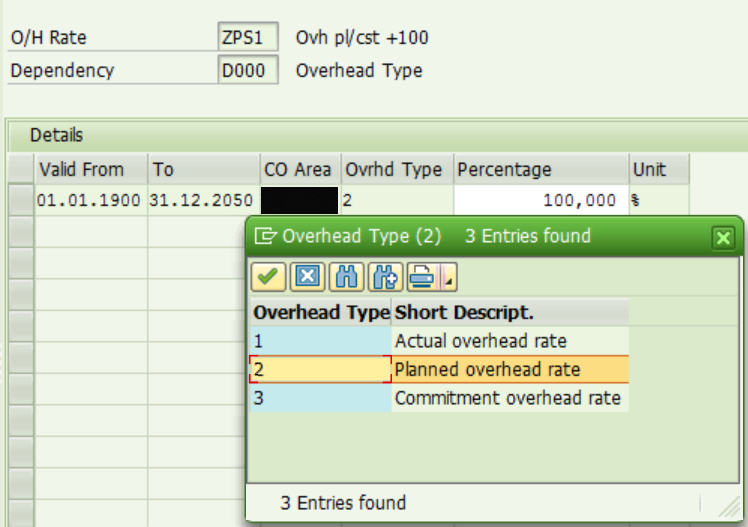Click the Unit column header
The width and height of the screenshot is (748, 527).
(x=659, y=169)
